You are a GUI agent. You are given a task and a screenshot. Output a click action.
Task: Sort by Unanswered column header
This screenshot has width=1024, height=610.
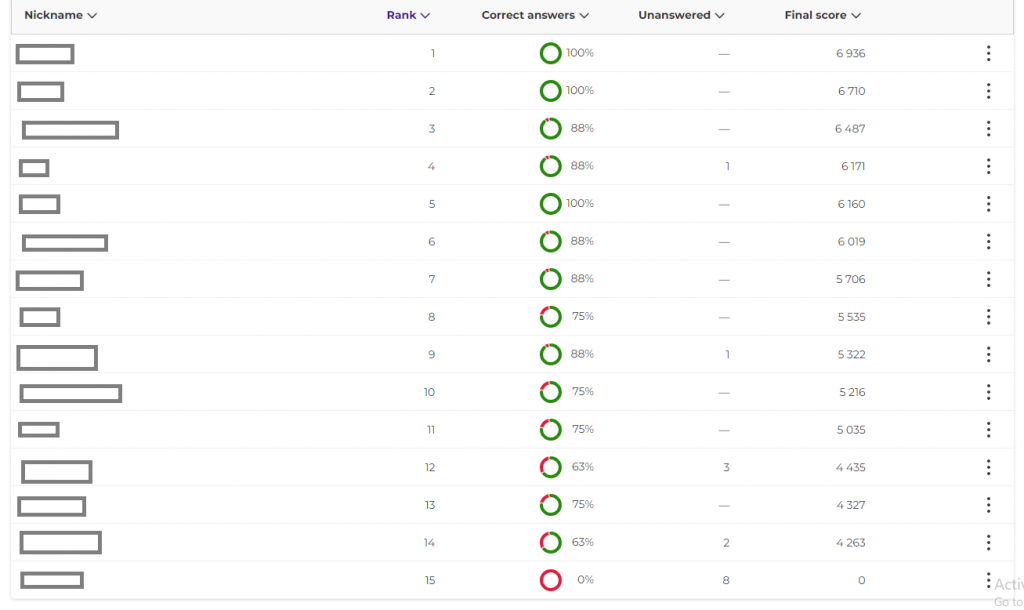coord(681,16)
